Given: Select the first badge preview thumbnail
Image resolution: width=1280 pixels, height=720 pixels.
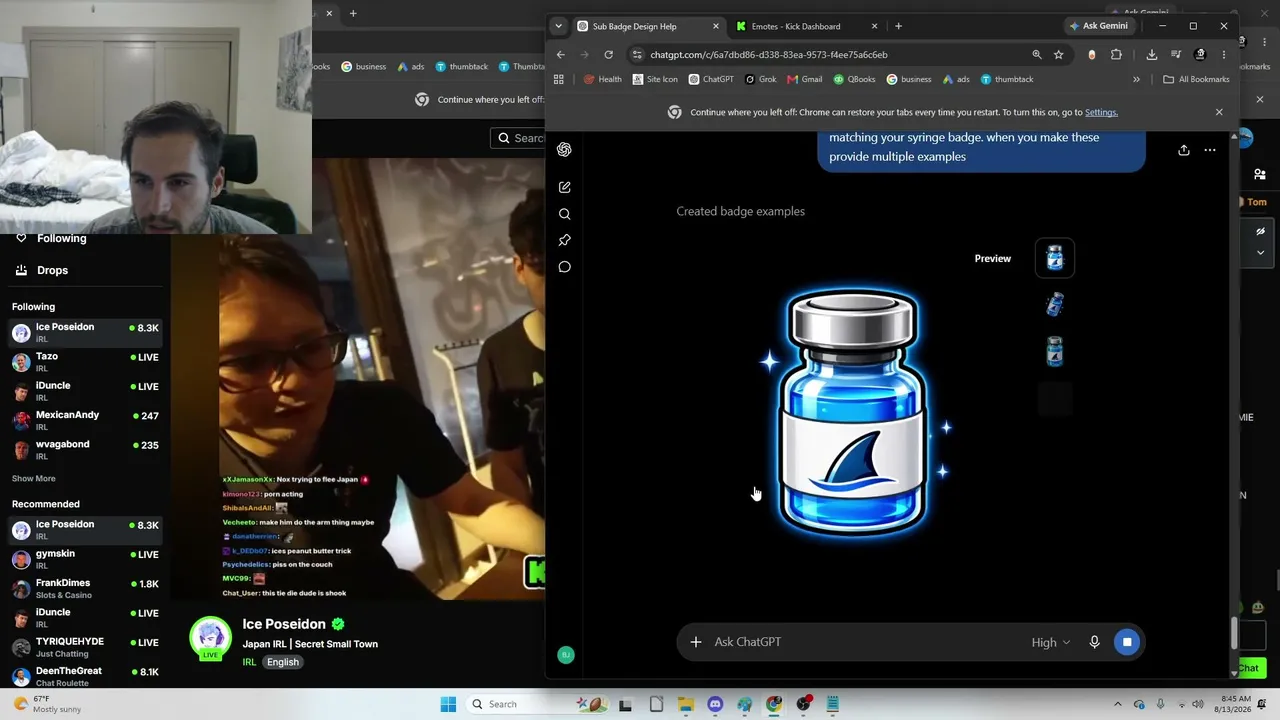Looking at the screenshot, I should pyautogui.click(x=1054, y=258).
